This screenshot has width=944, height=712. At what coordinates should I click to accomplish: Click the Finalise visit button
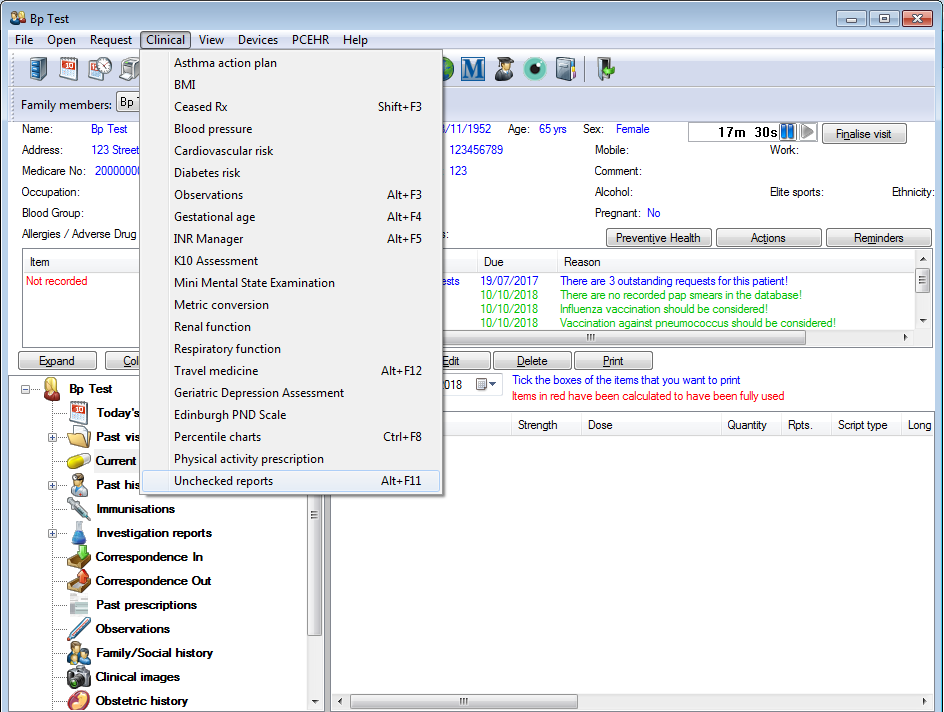(x=864, y=133)
